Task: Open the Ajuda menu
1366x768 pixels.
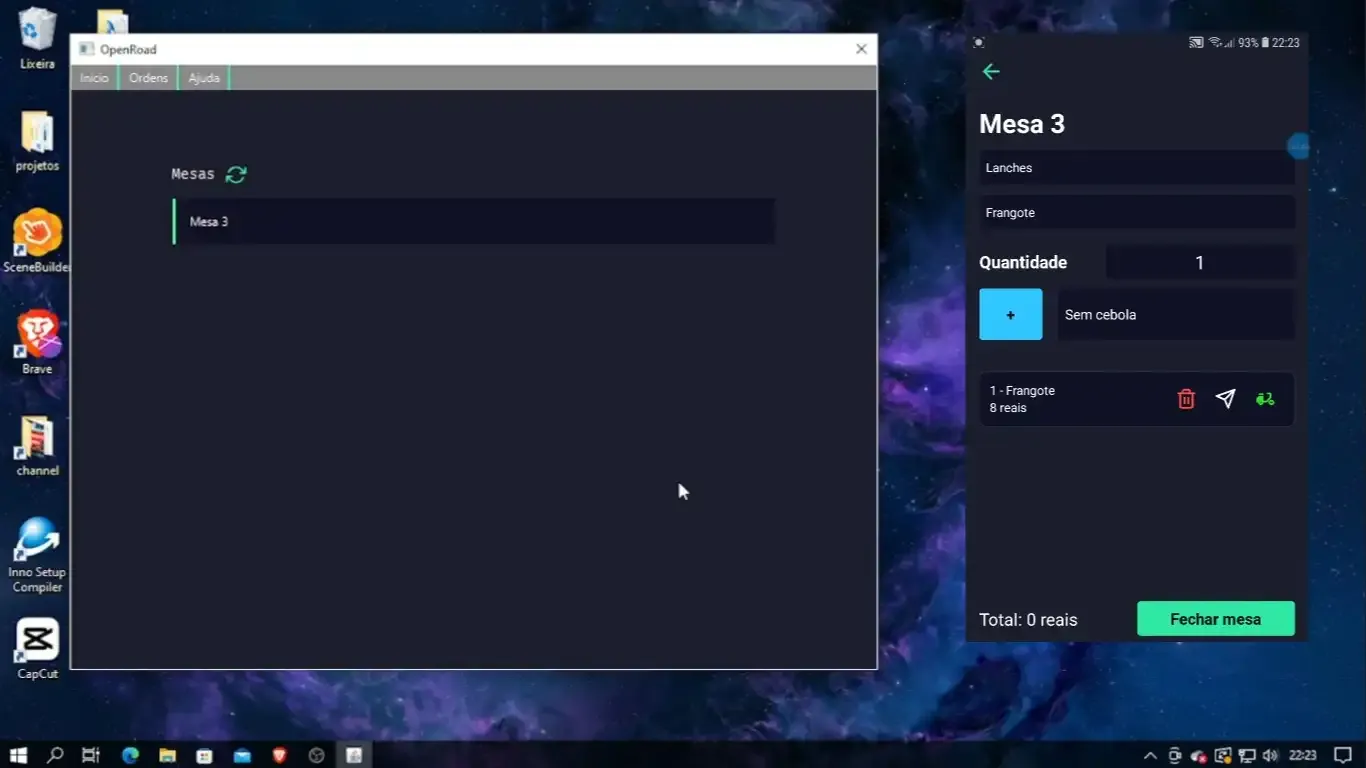Action: [204, 78]
